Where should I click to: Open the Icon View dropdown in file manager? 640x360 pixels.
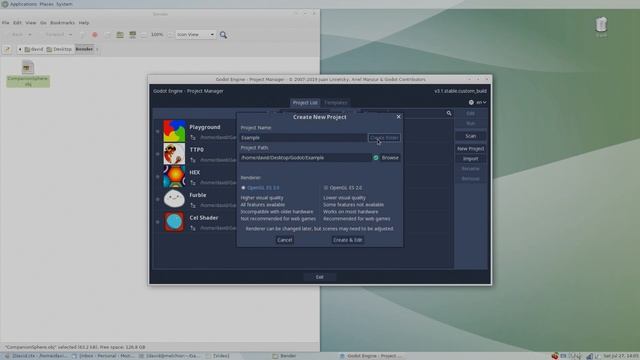tap(196, 35)
